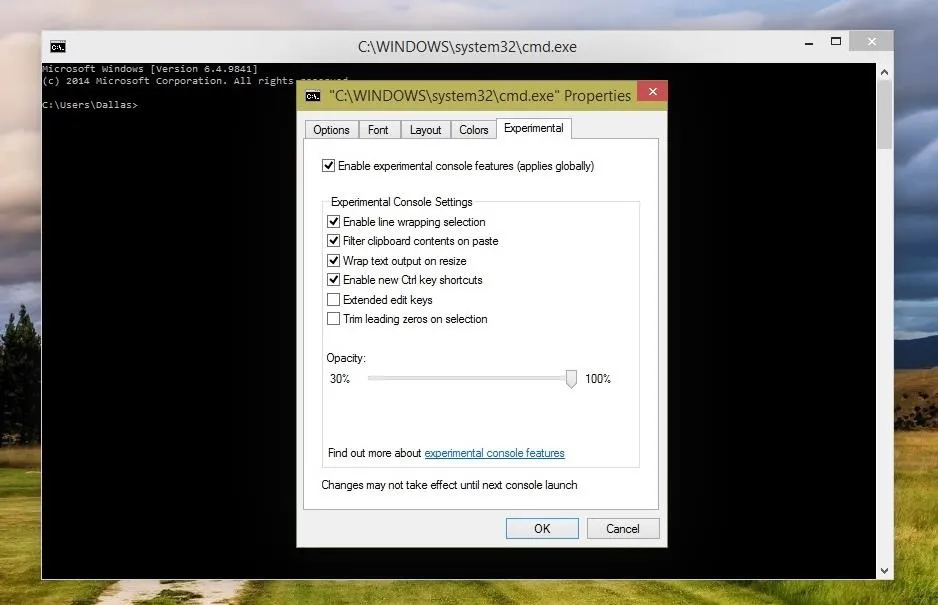Image resolution: width=938 pixels, height=605 pixels.
Task: Open the experimental console features link
Action: pyautogui.click(x=494, y=453)
